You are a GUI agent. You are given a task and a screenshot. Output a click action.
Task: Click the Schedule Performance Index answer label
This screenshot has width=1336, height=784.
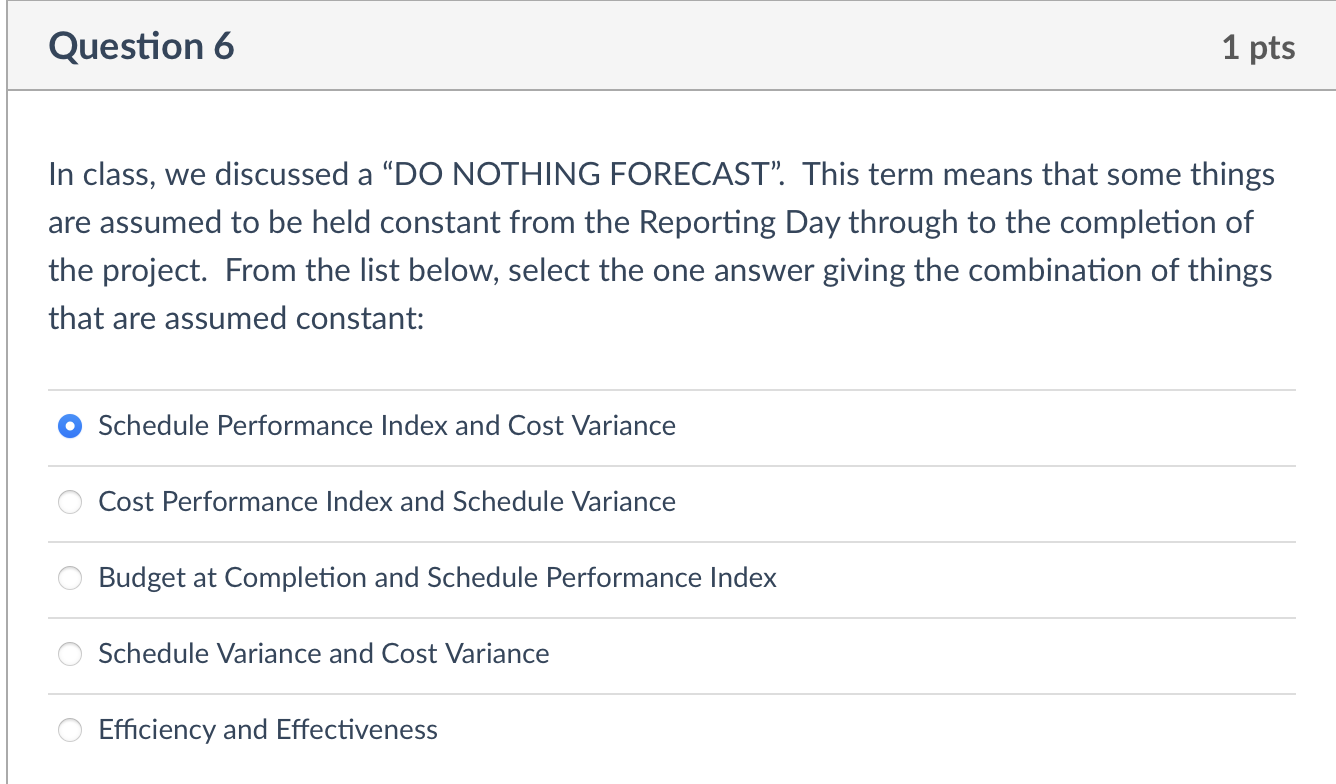point(387,426)
